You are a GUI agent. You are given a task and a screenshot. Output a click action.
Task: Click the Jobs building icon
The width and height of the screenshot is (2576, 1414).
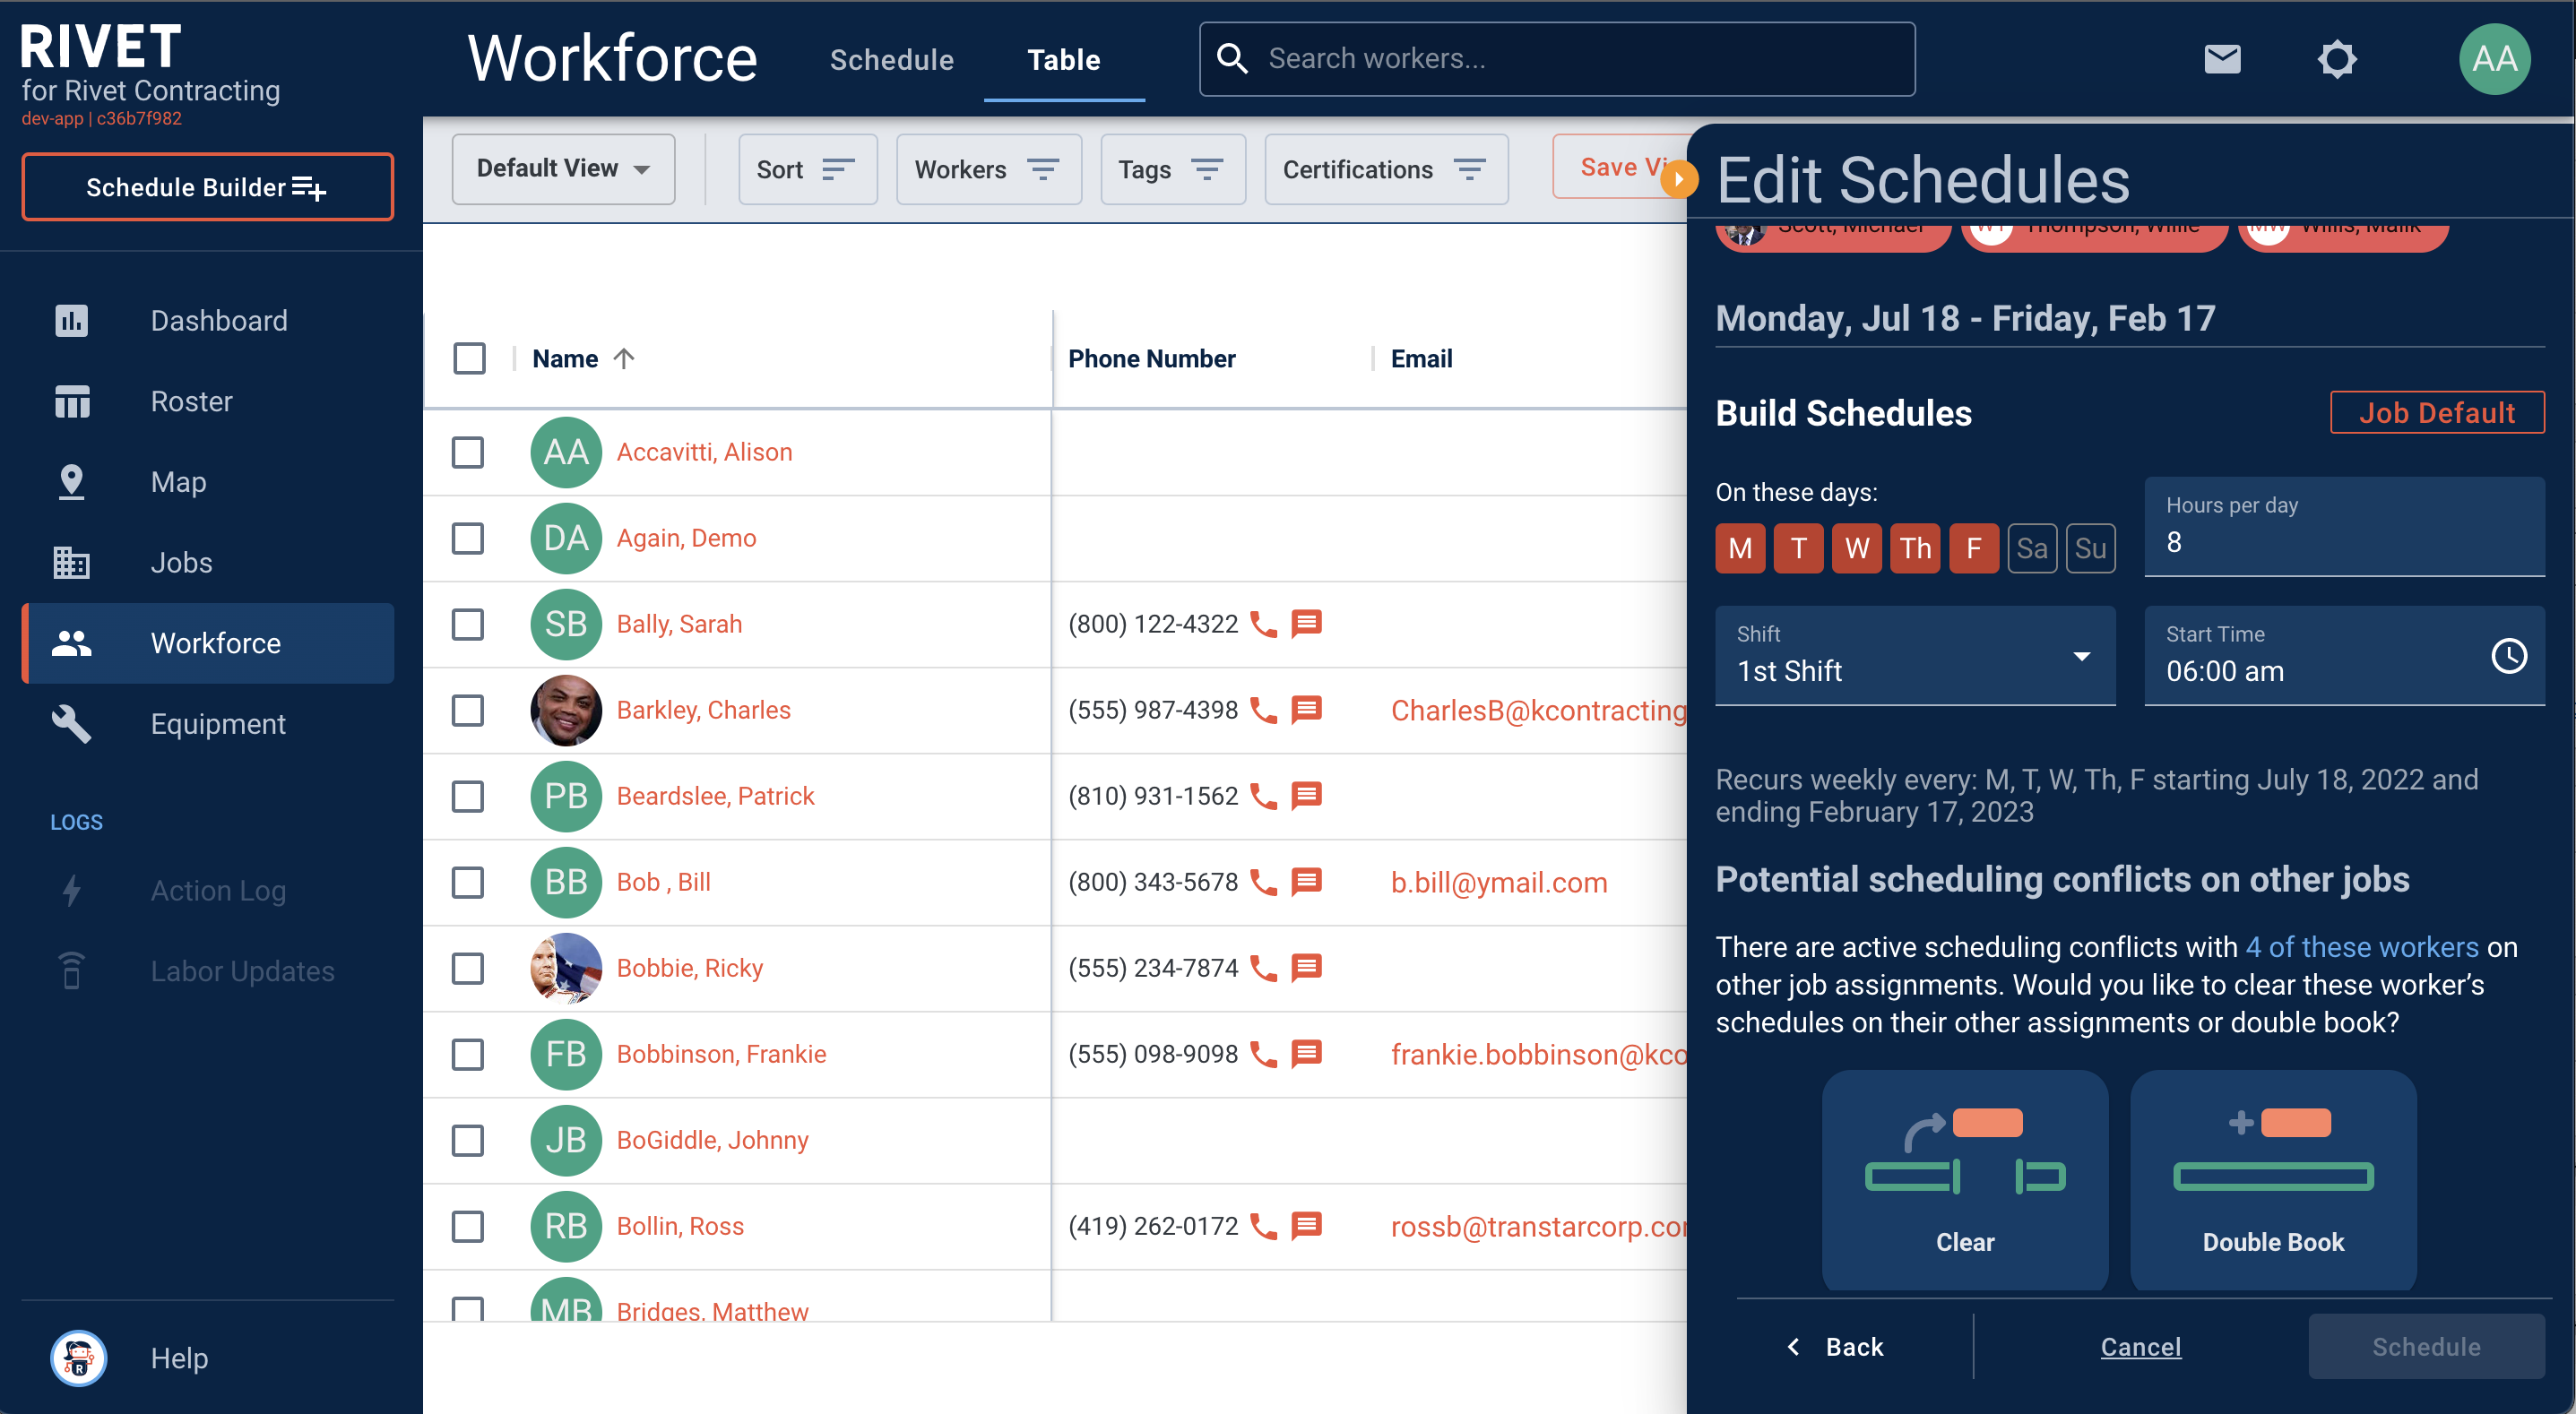click(x=71, y=562)
